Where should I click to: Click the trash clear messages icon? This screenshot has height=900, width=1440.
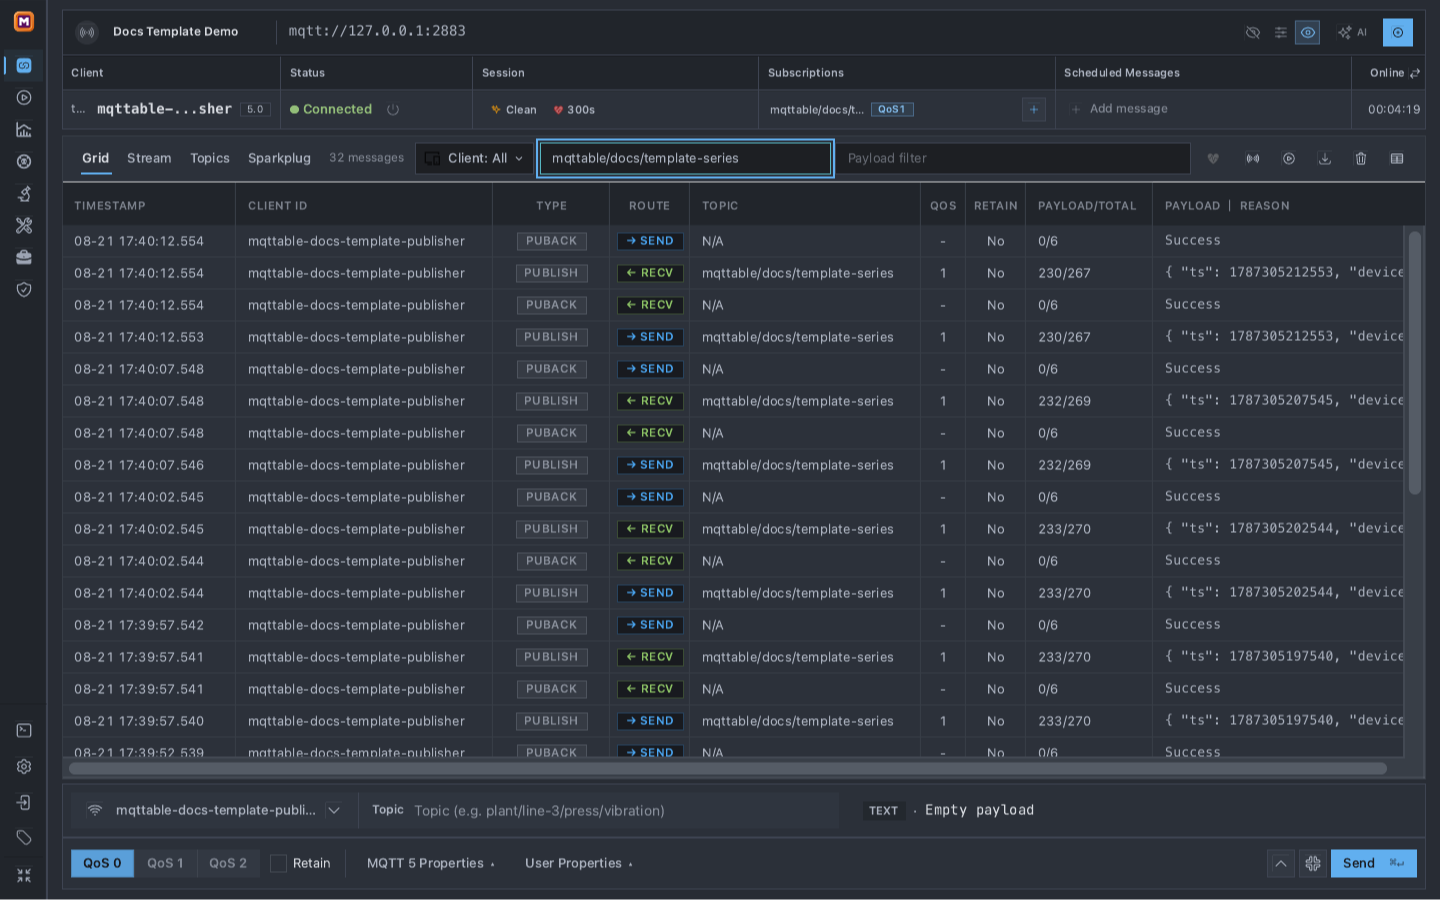pos(1361,159)
